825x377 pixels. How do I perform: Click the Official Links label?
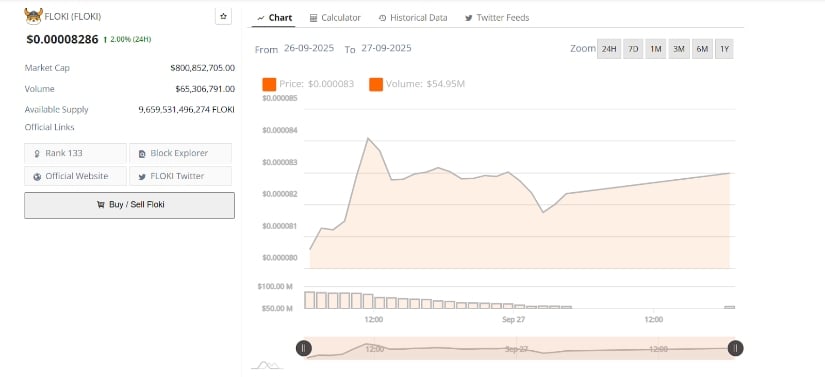(x=49, y=127)
